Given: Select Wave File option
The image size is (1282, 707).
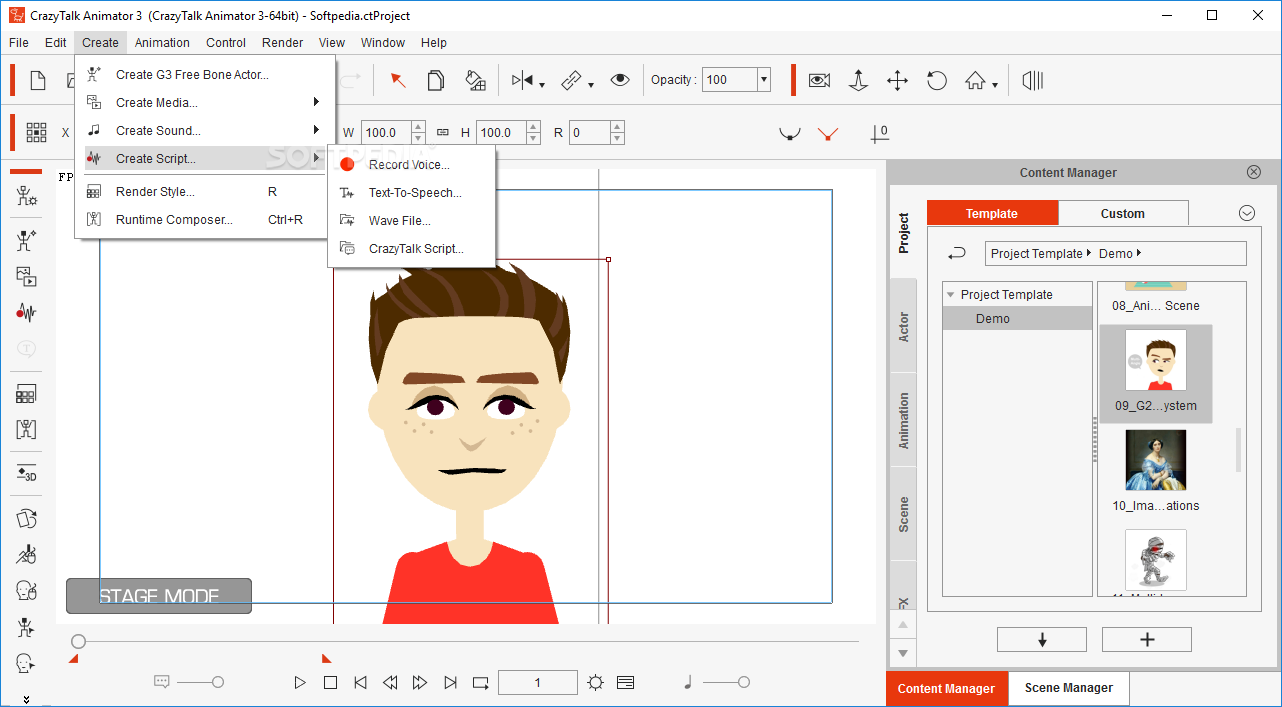Looking at the screenshot, I should pyautogui.click(x=411, y=221).
